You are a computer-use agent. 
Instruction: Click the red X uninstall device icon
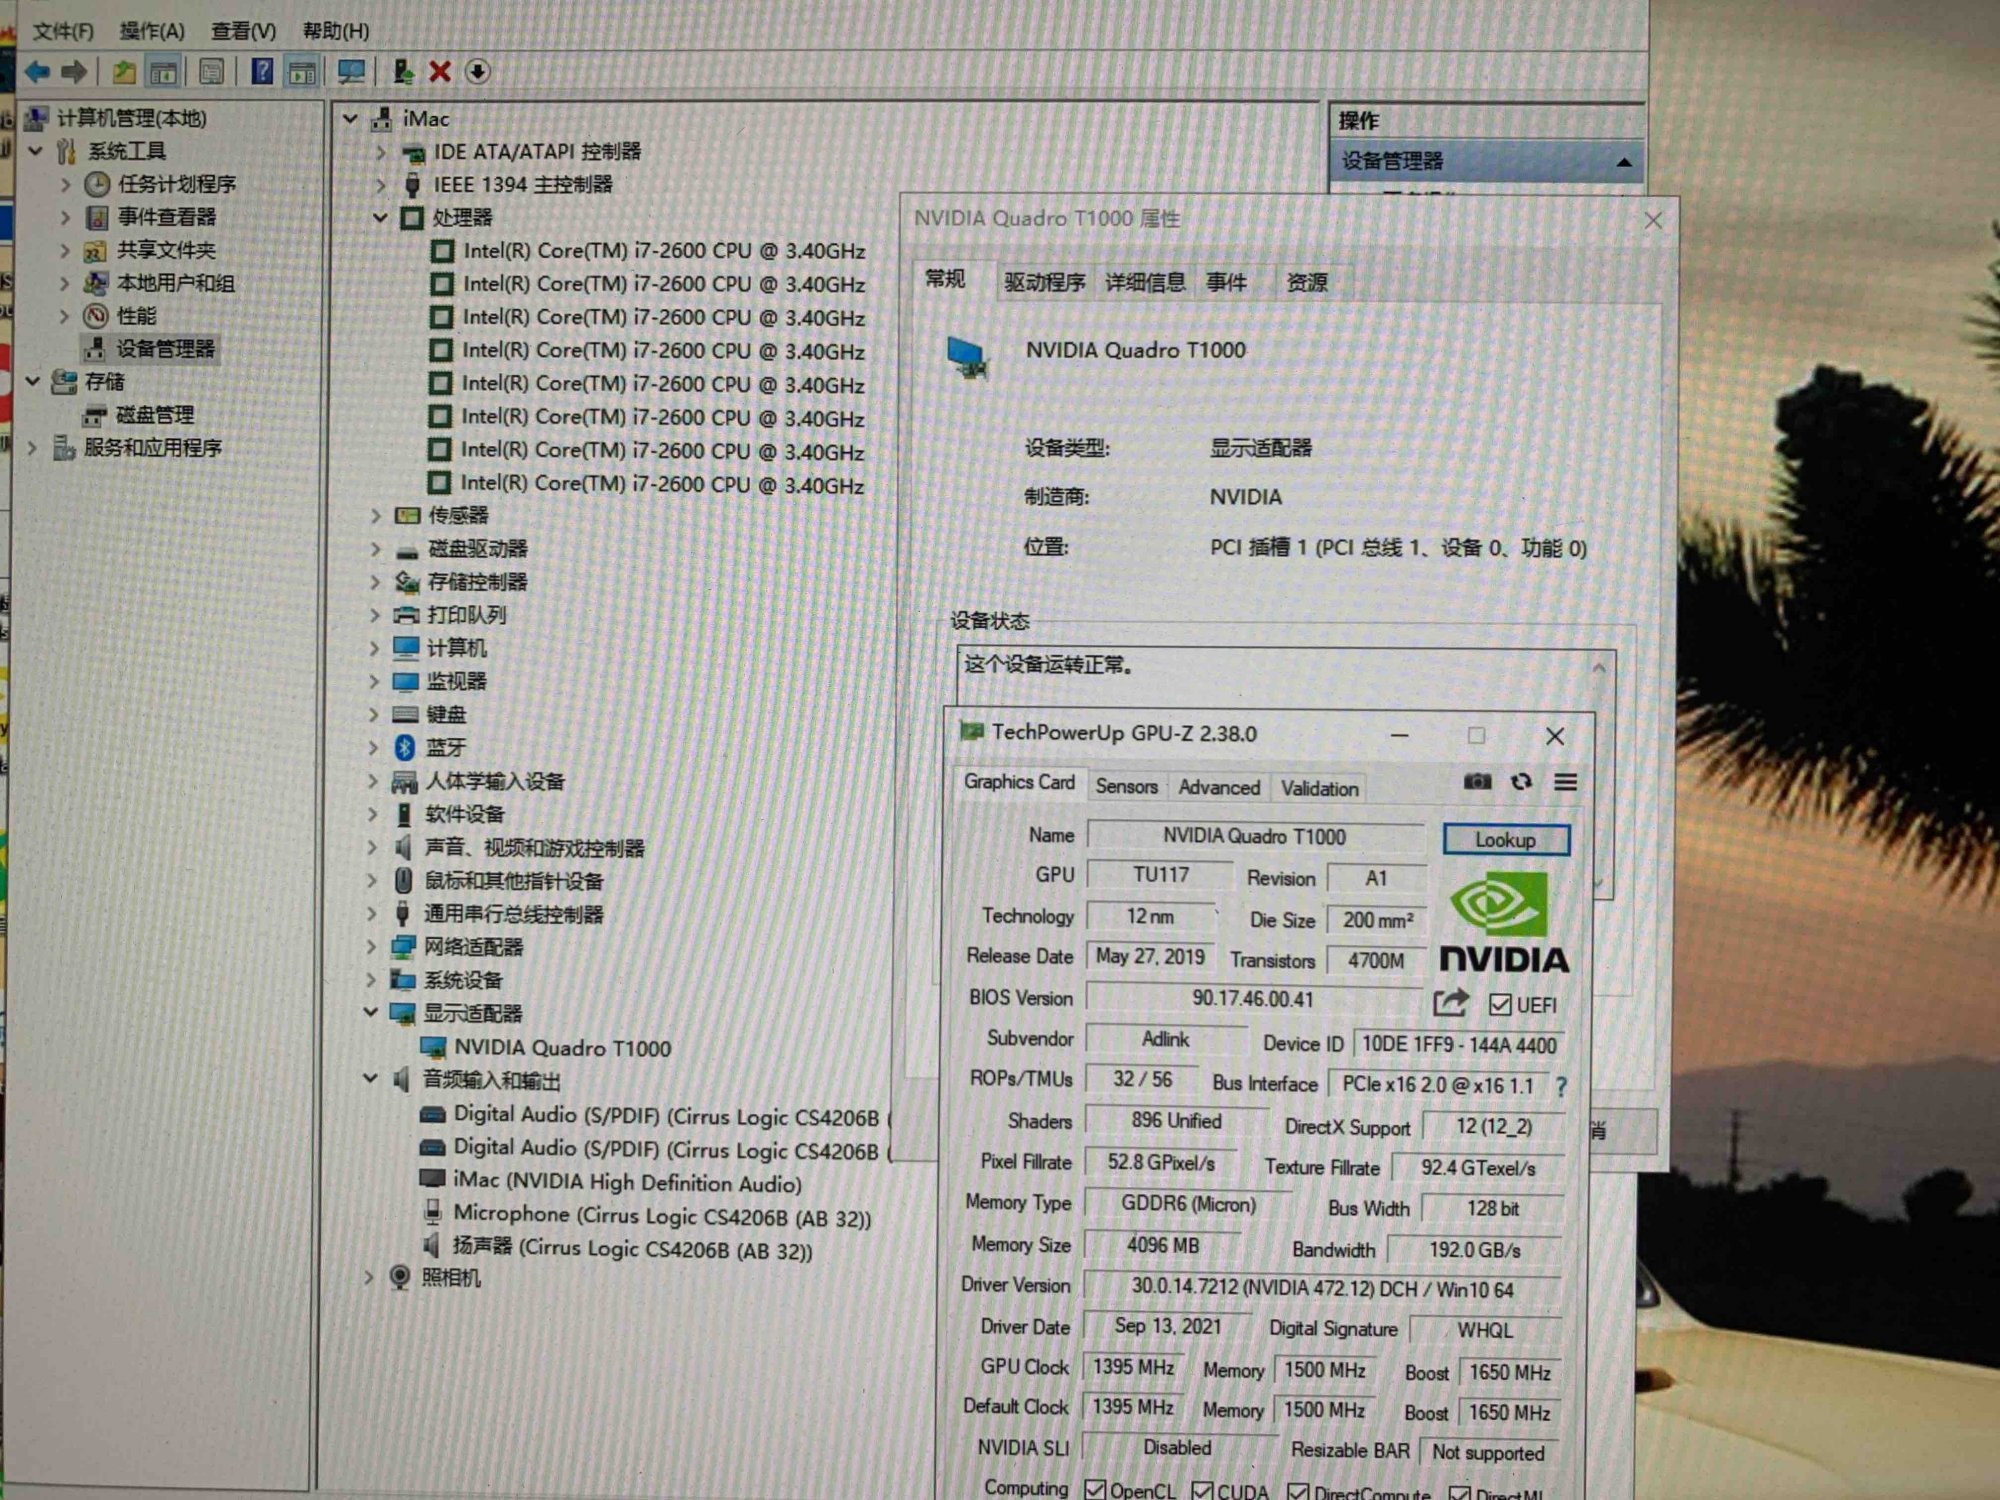tap(440, 72)
